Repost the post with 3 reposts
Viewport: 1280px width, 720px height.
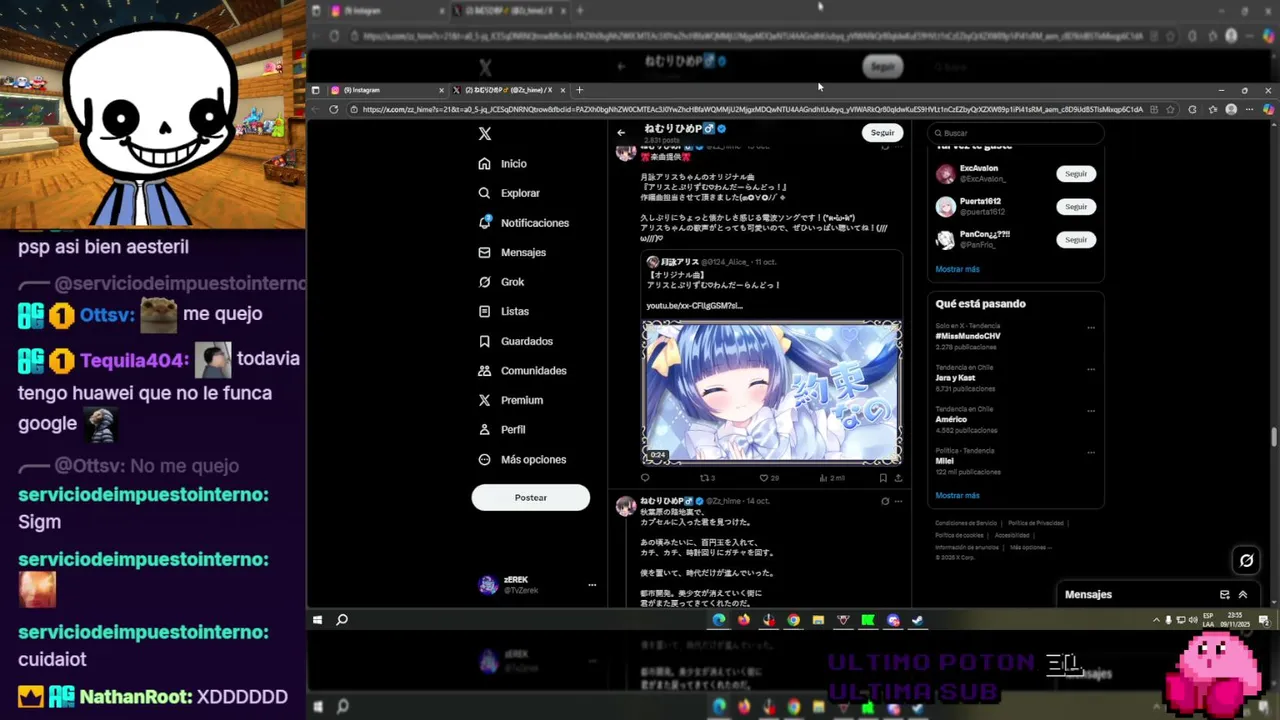click(706, 478)
